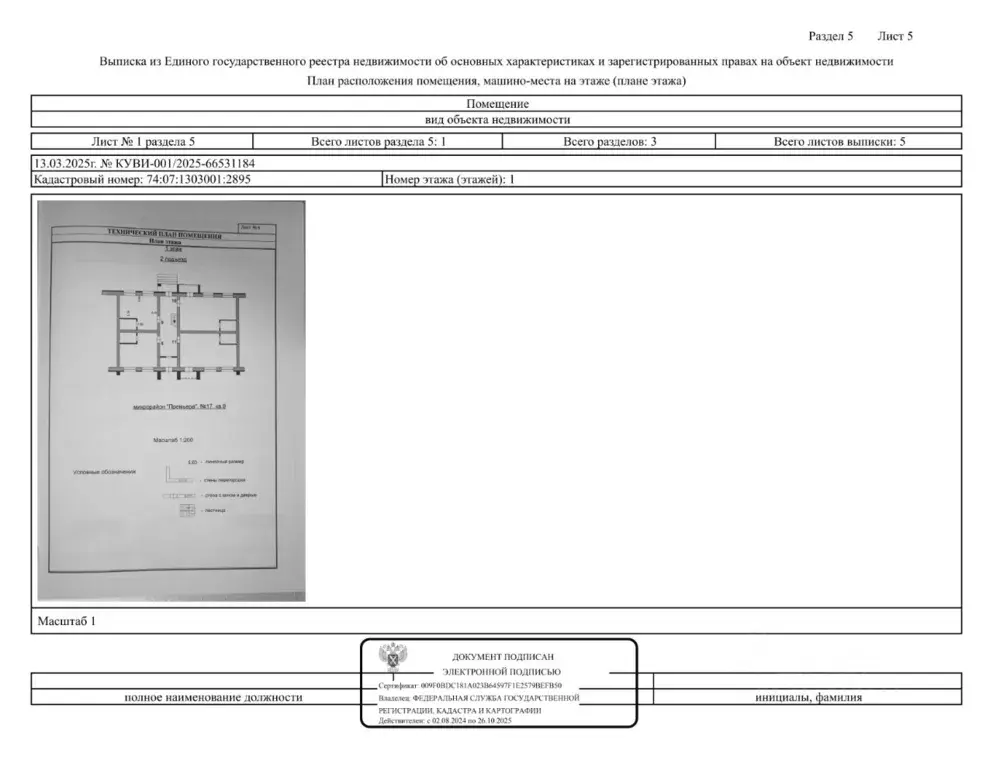
Task: Click the 'Всего листов выписки: 5' cell
Action: pos(839,141)
